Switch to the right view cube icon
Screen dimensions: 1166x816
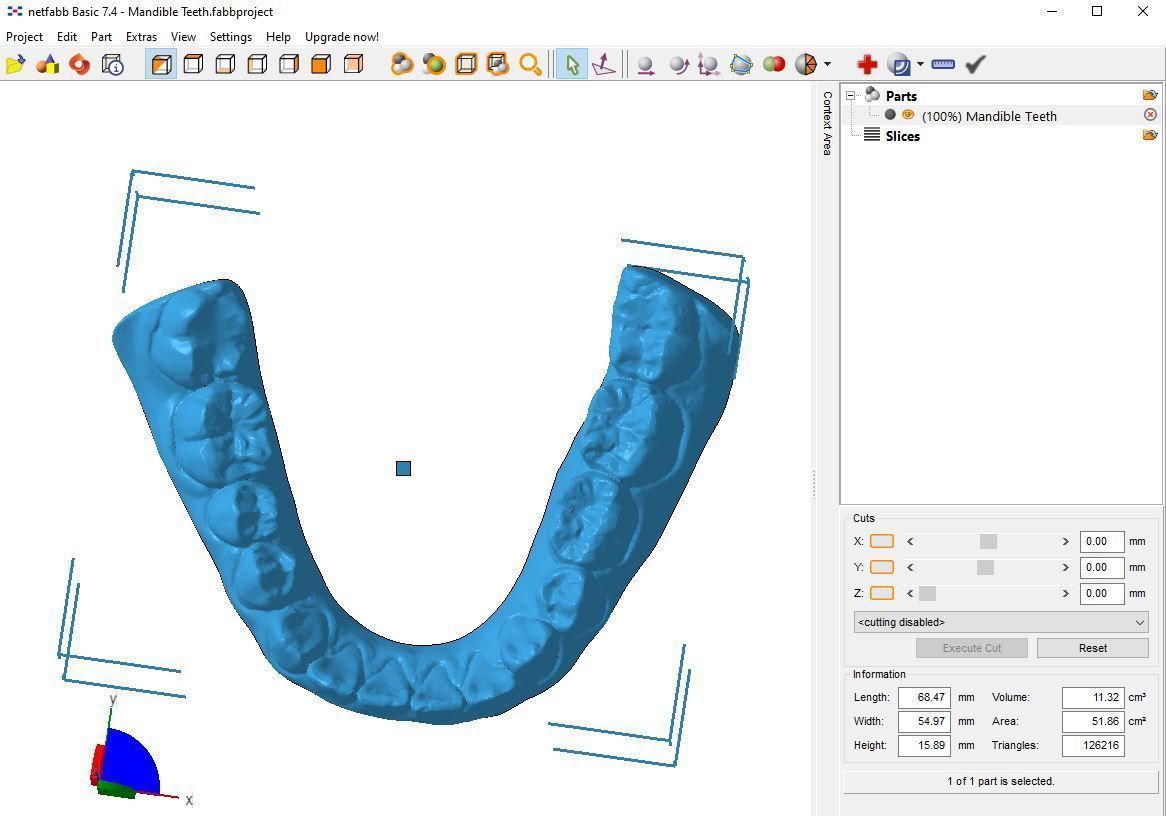click(x=289, y=65)
